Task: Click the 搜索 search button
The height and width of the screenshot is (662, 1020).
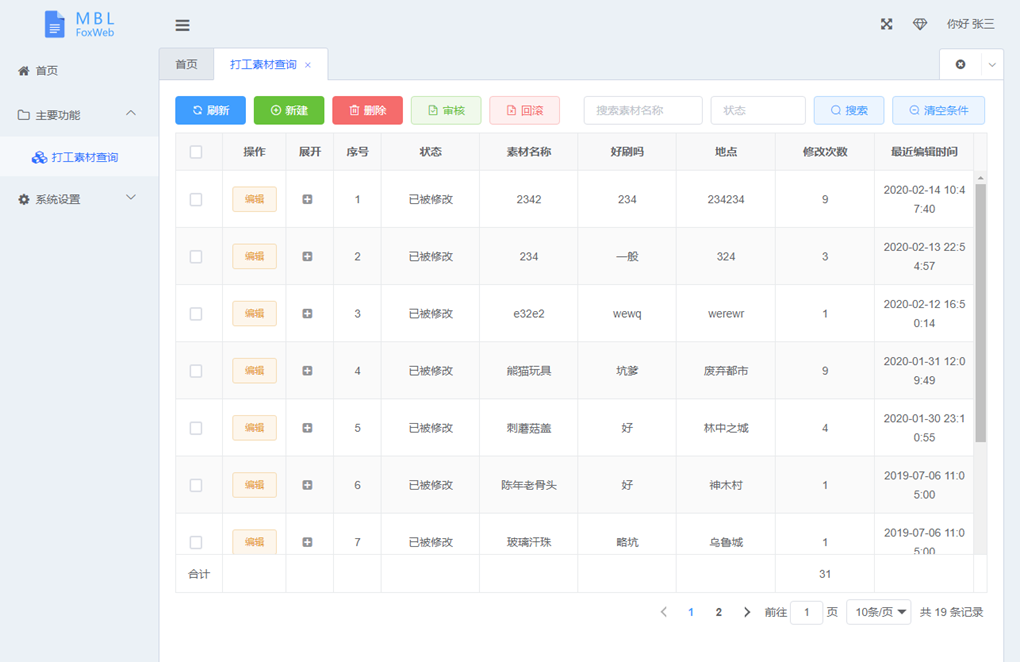Action: [x=849, y=111]
